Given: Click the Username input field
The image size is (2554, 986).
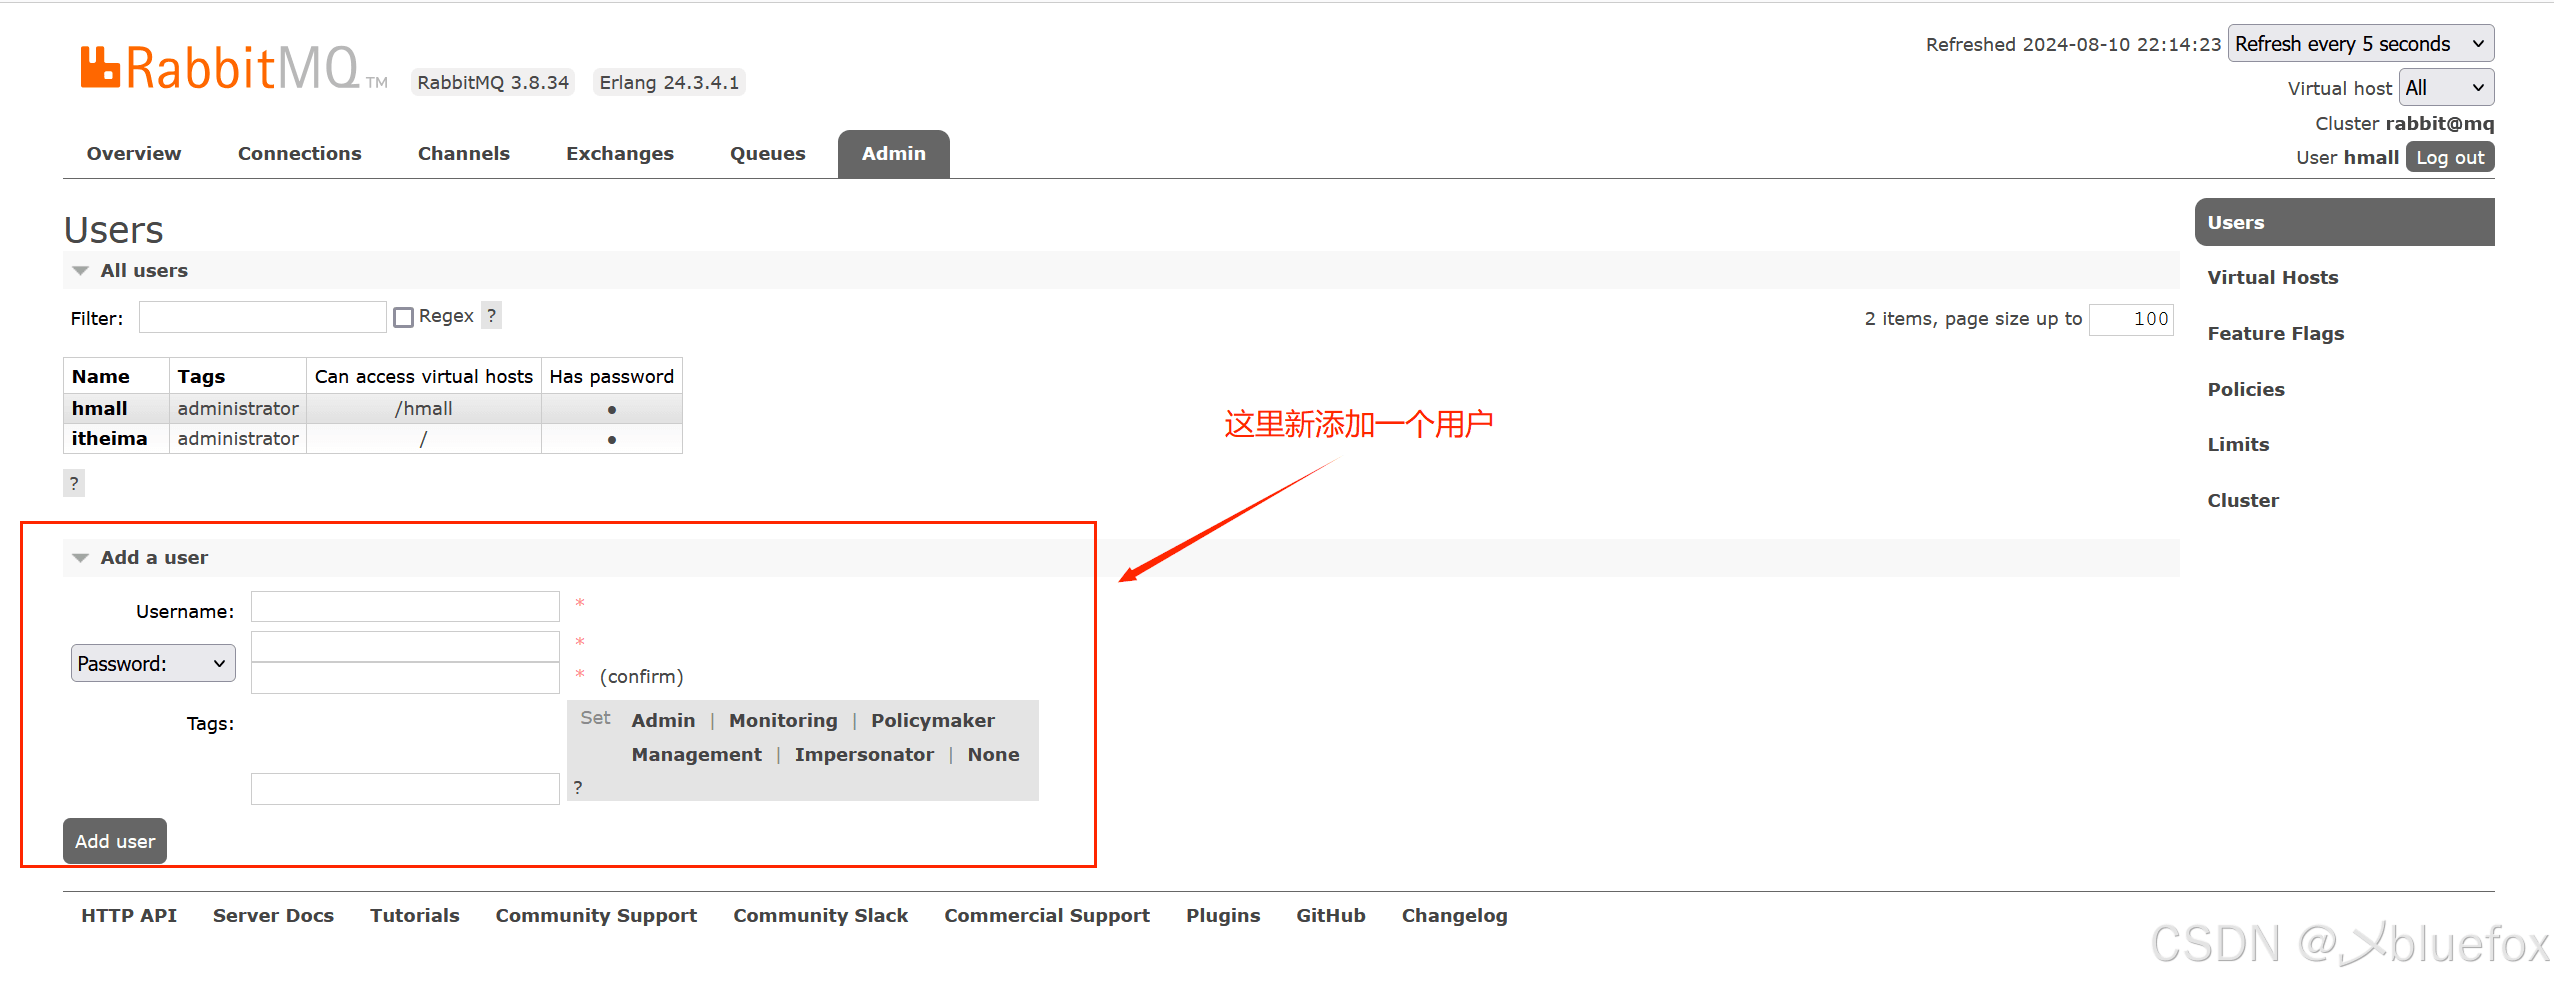Looking at the screenshot, I should [x=405, y=607].
